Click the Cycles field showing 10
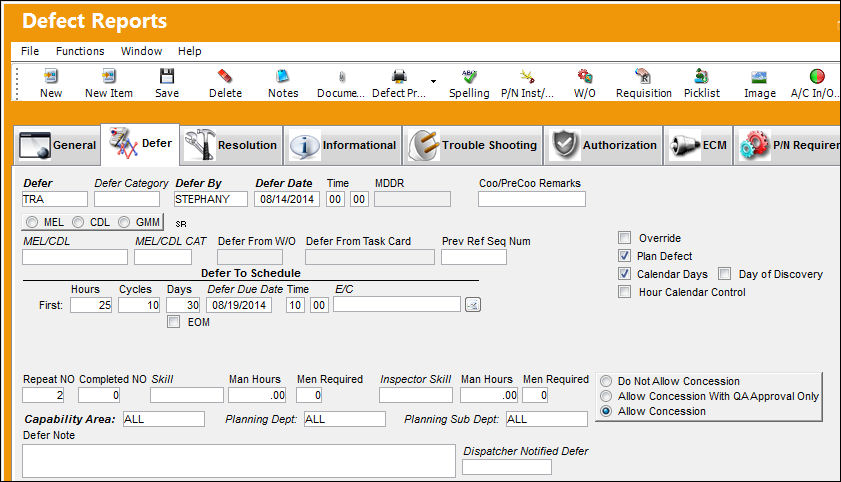 (x=139, y=306)
